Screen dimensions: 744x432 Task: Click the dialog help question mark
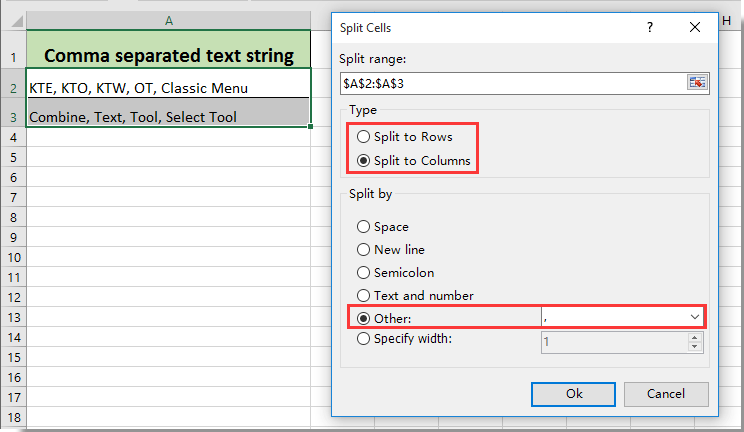click(650, 29)
